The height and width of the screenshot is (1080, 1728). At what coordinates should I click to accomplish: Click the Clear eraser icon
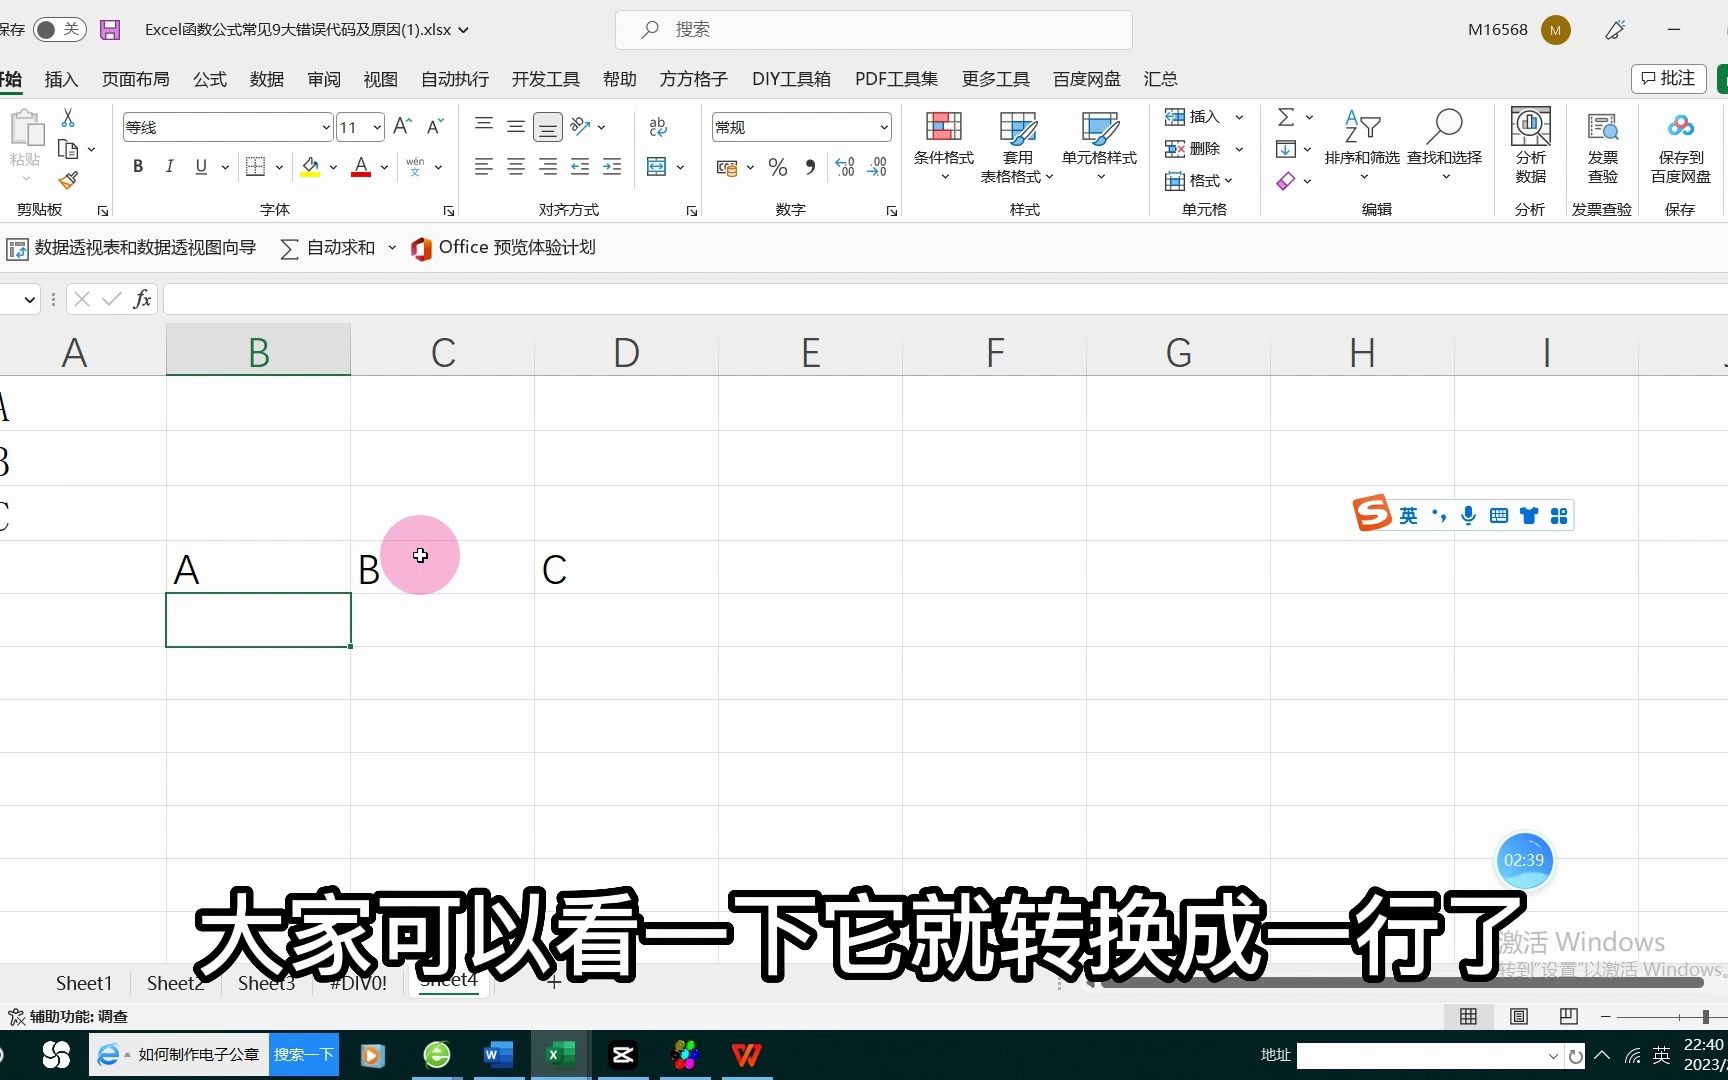click(x=1286, y=181)
